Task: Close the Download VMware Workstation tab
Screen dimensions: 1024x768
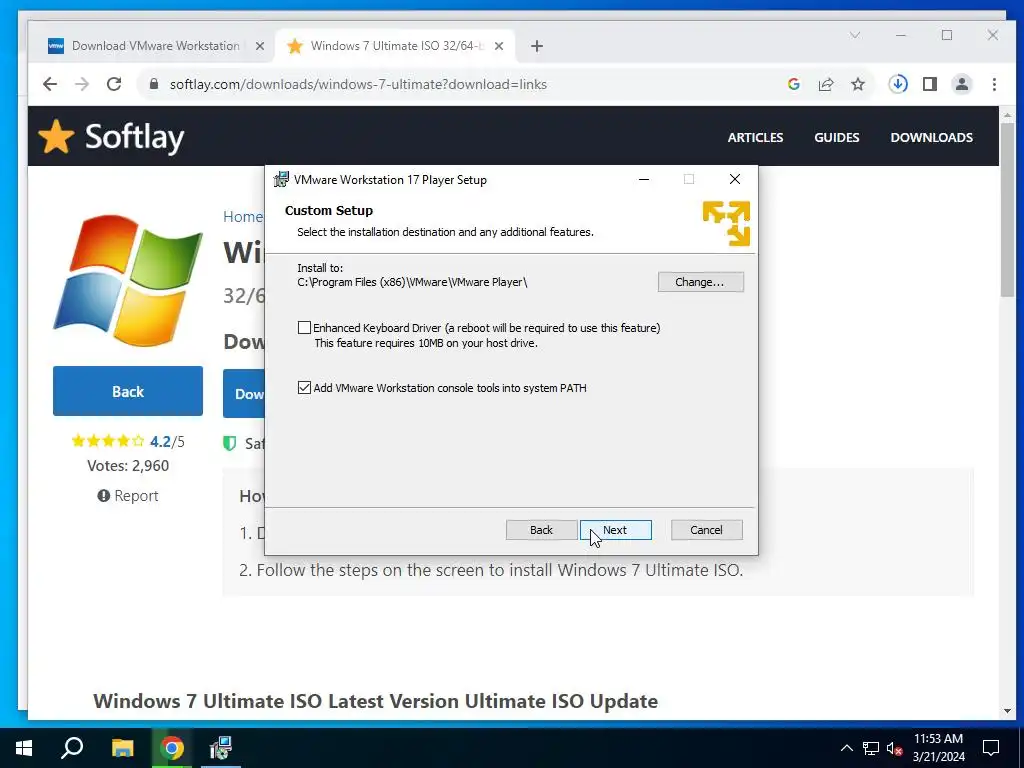Action: (x=259, y=46)
